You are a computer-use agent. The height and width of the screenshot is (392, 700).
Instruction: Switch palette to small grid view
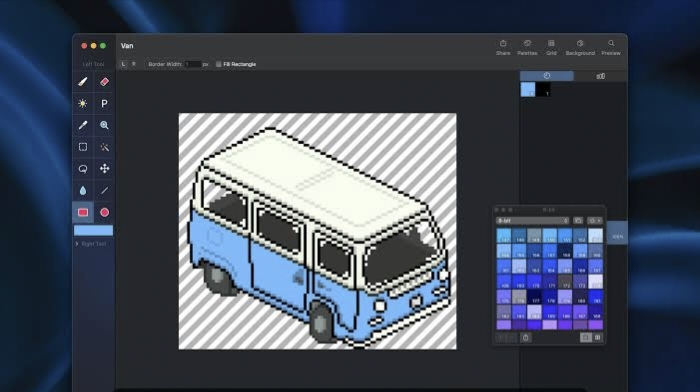coord(597,338)
